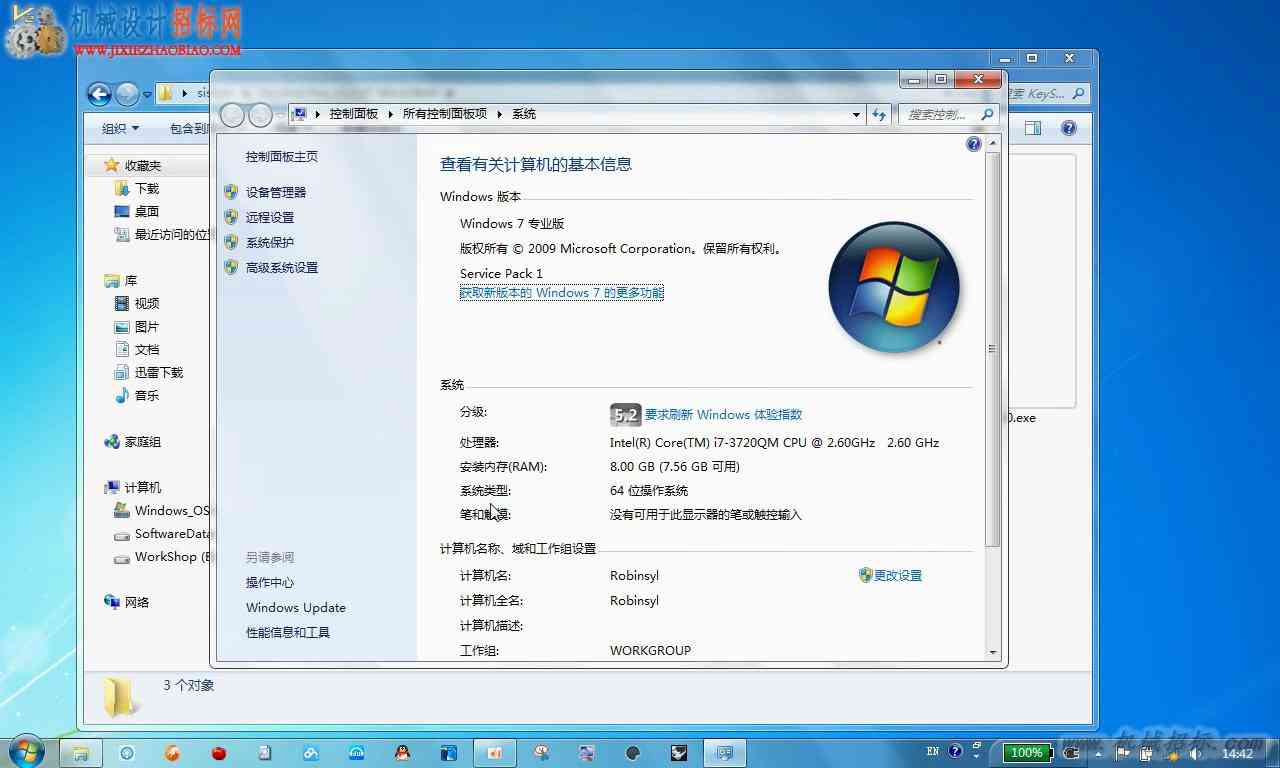1280x768 pixels.
Task: Click the volume speaker icon in tray
Action: pos(1194,752)
